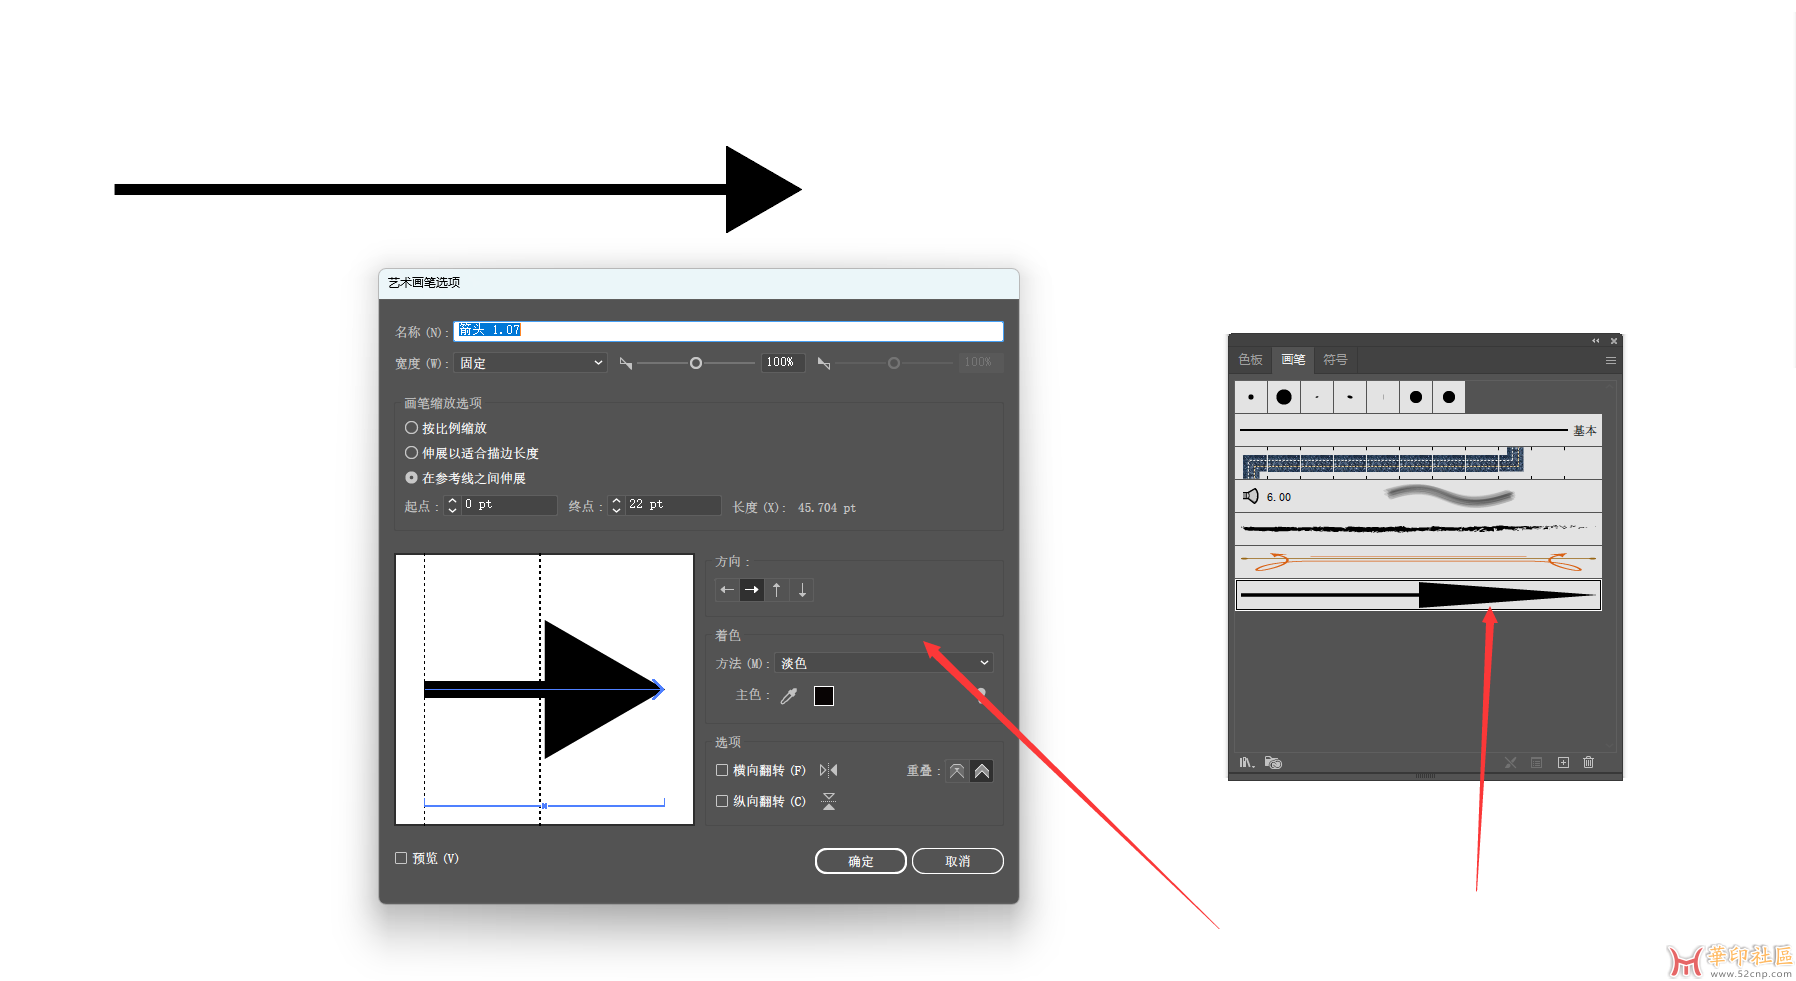
Task: Switch to the 色板 tab
Action: pyautogui.click(x=1250, y=360)
